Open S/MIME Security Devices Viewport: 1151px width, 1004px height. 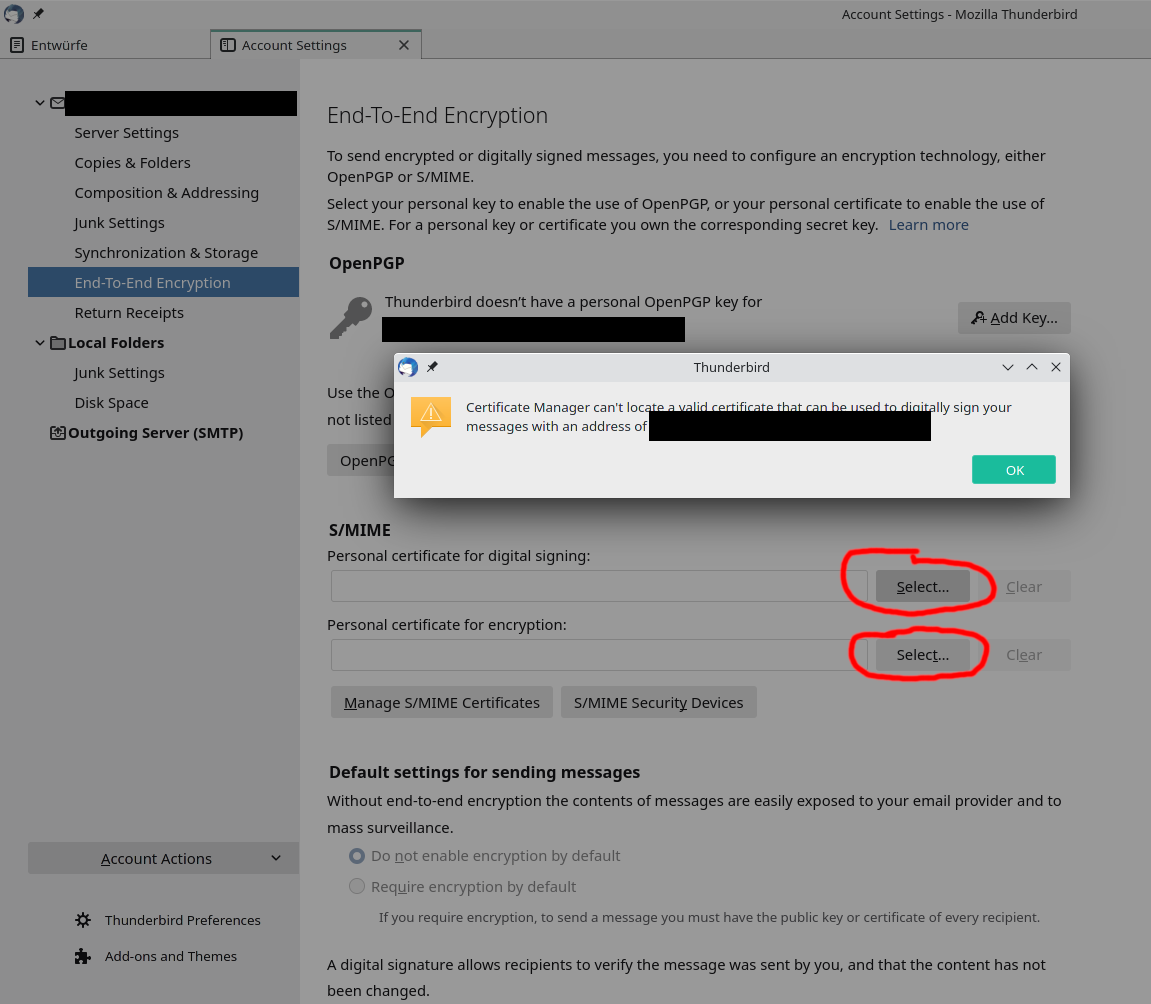658,702
